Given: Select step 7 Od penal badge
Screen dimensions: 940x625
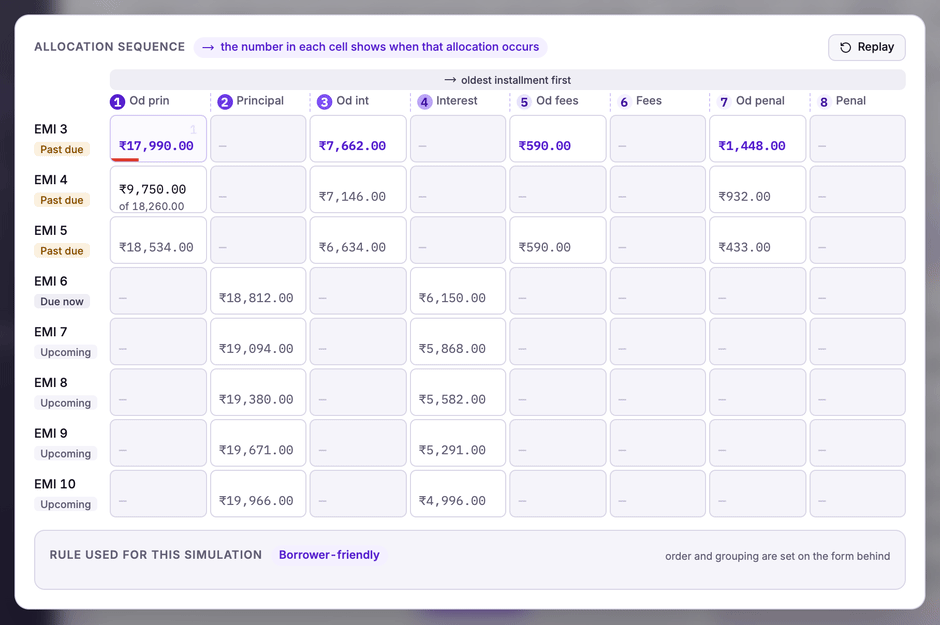Looking at the screenshot, I should click(x=724, y=102).
